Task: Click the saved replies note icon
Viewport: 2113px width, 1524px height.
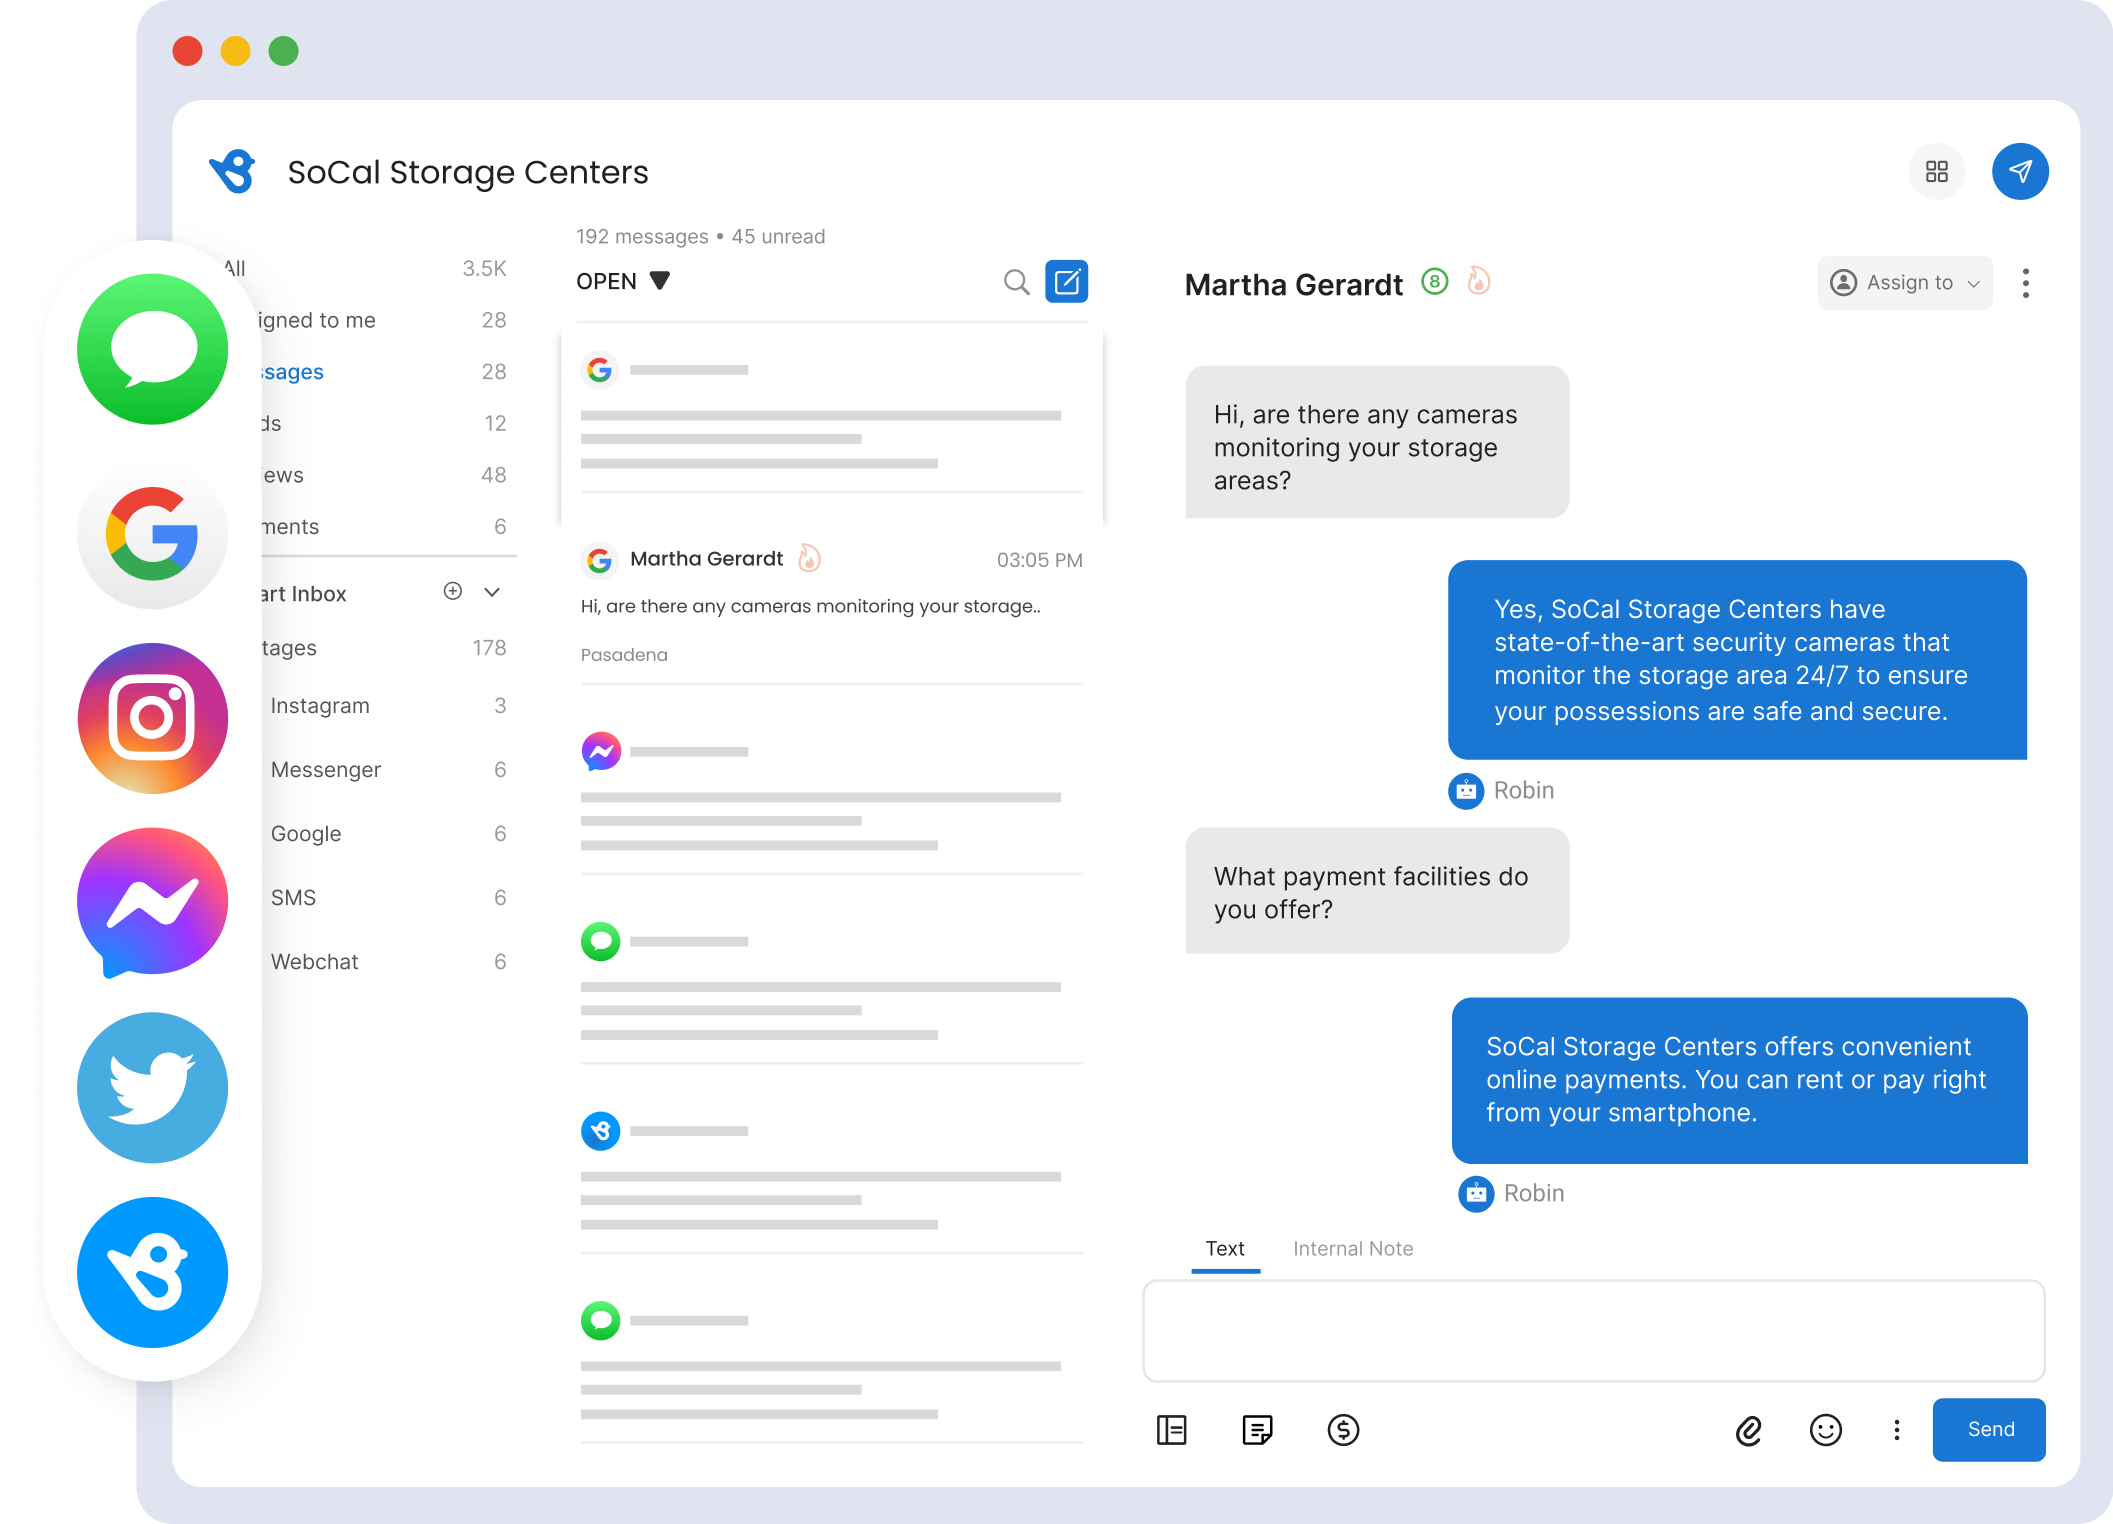Action: (x=1257, y=1430)
